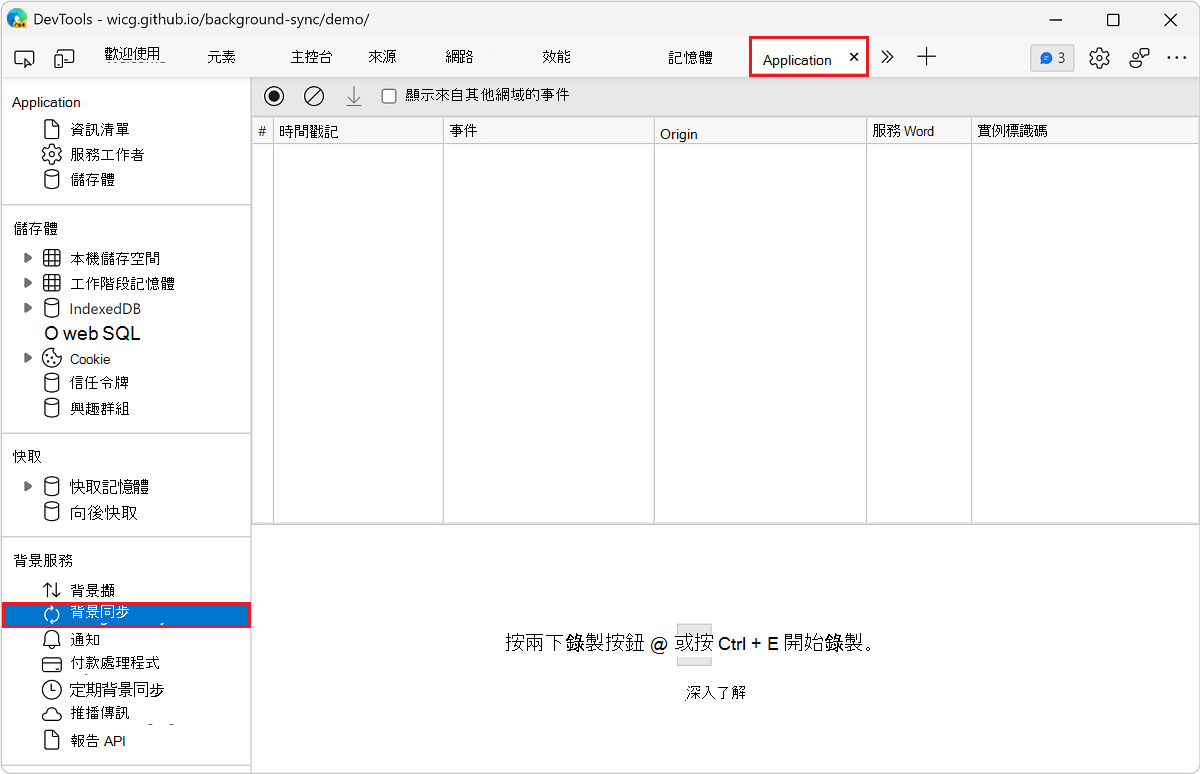
Task: Toggle device emulation mode
Action: 64,58
